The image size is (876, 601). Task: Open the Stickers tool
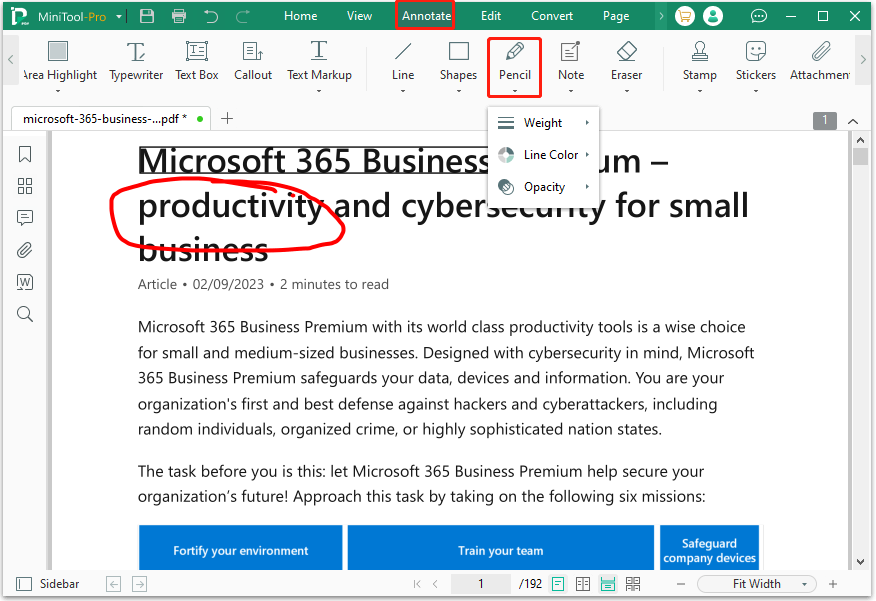click(x=755, y=61)
